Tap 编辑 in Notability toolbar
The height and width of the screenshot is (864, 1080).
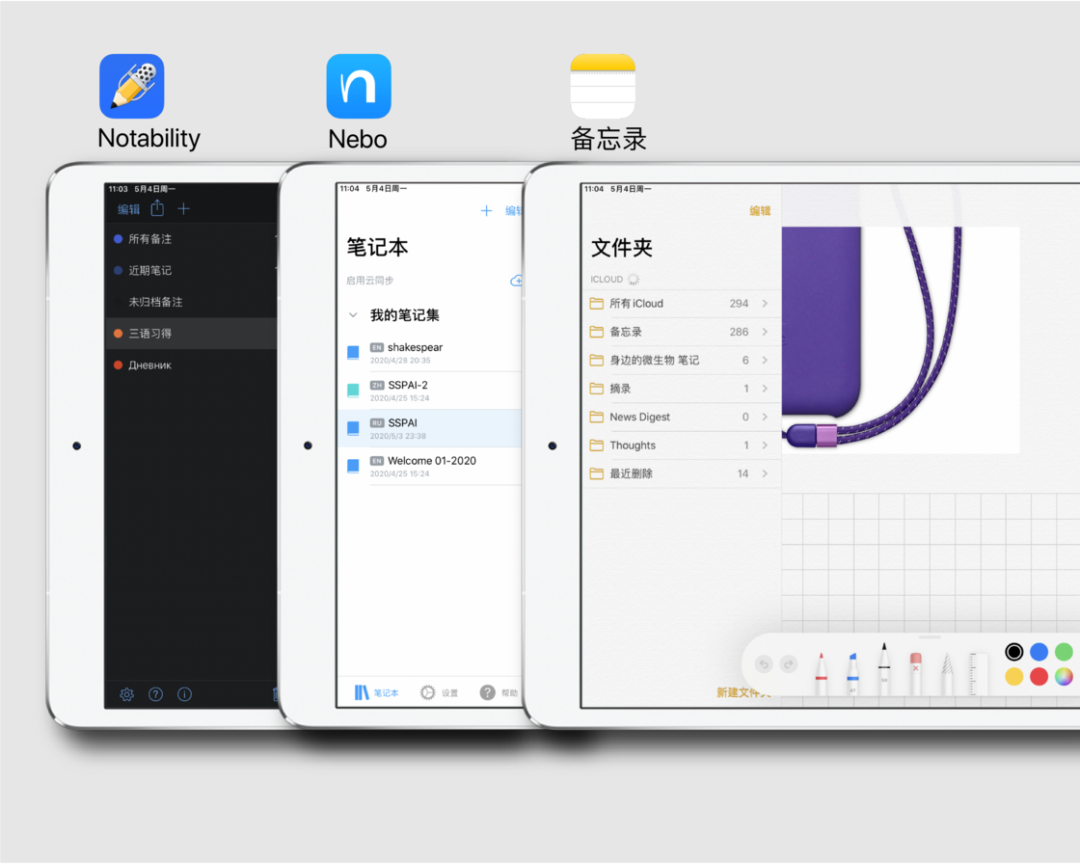pos(128,209)
